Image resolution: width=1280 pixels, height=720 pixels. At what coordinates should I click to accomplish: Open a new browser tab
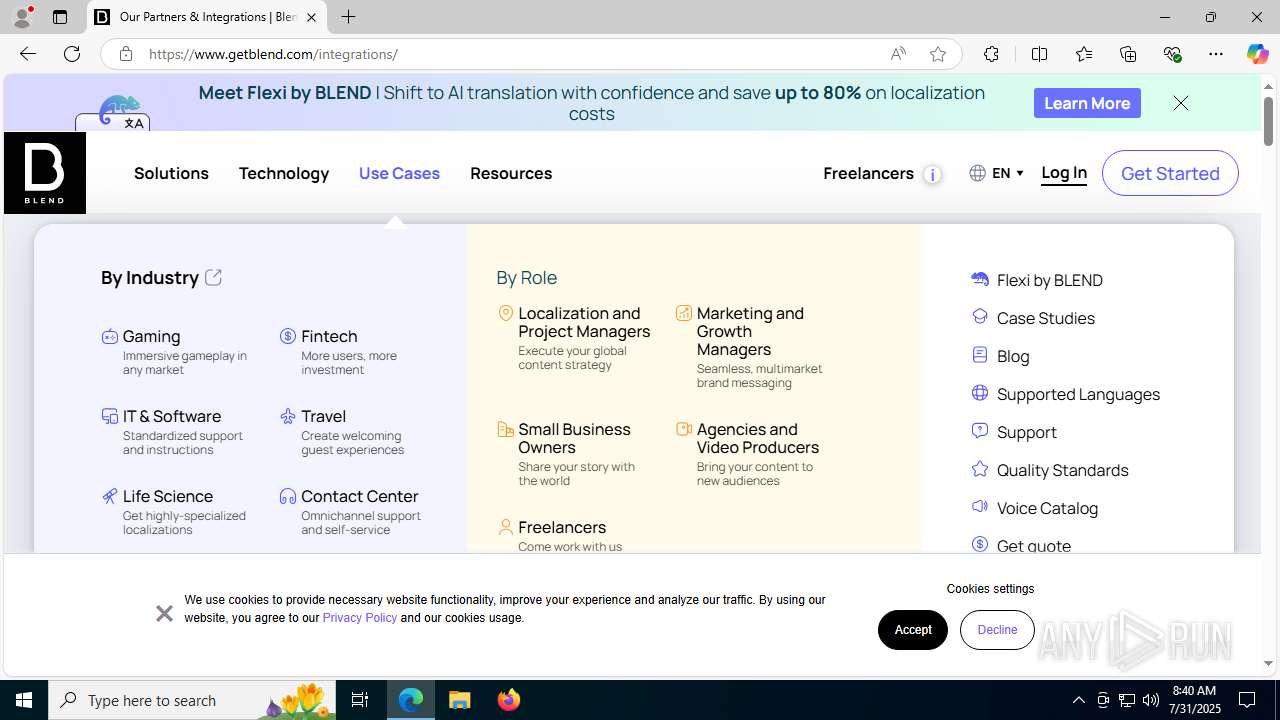click(348, 17)
